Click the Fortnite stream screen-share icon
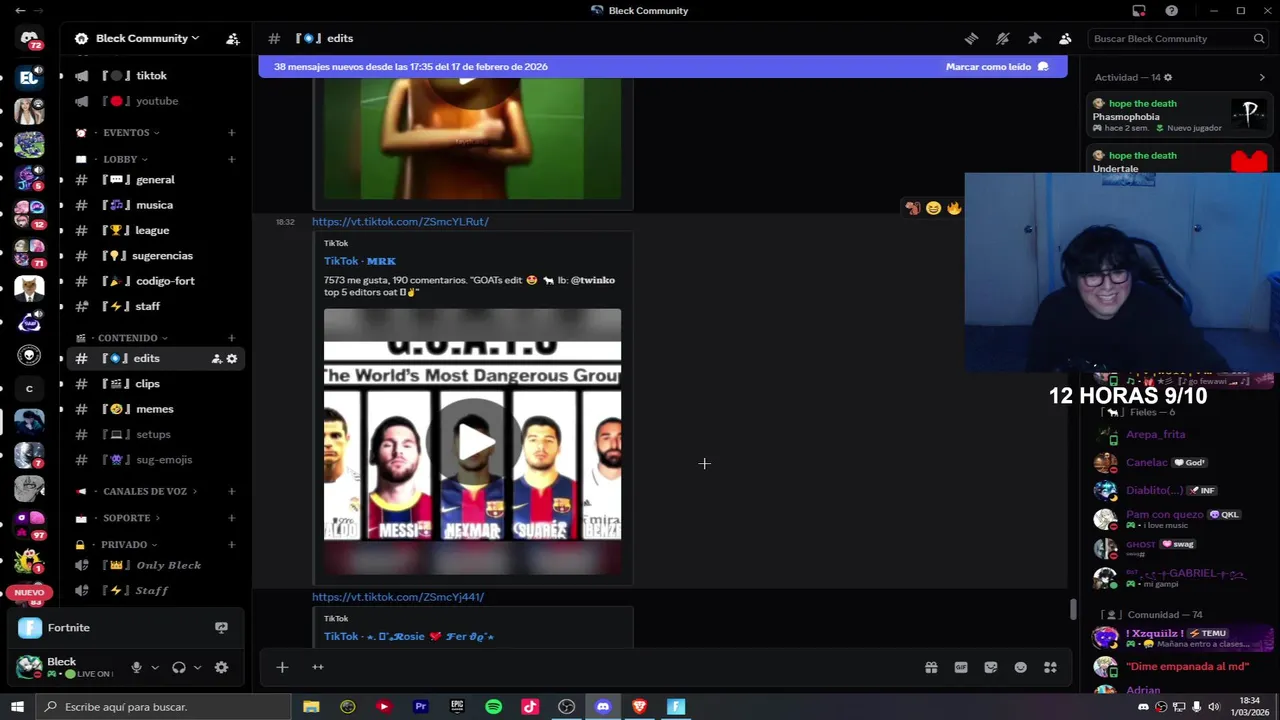Image resolution: width=1280 pixels, height=720 pixels. point(222,628)
